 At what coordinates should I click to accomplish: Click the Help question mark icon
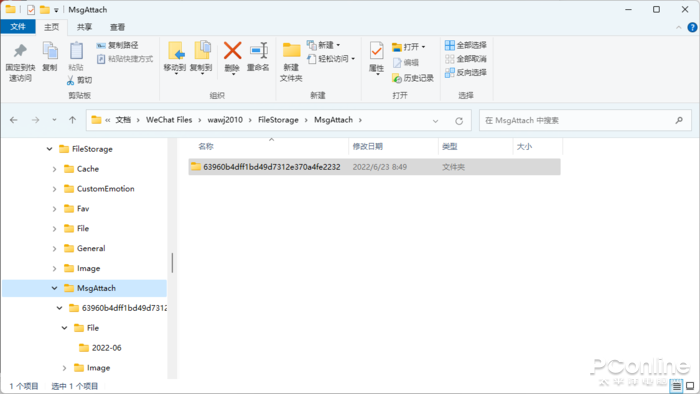(x=692, y=27)
